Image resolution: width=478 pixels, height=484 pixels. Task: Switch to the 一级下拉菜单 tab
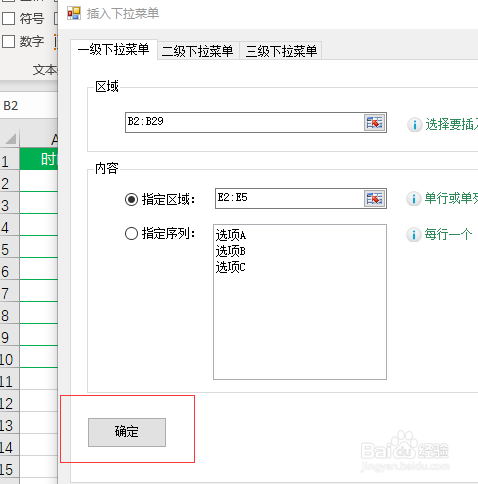(114, 50)
